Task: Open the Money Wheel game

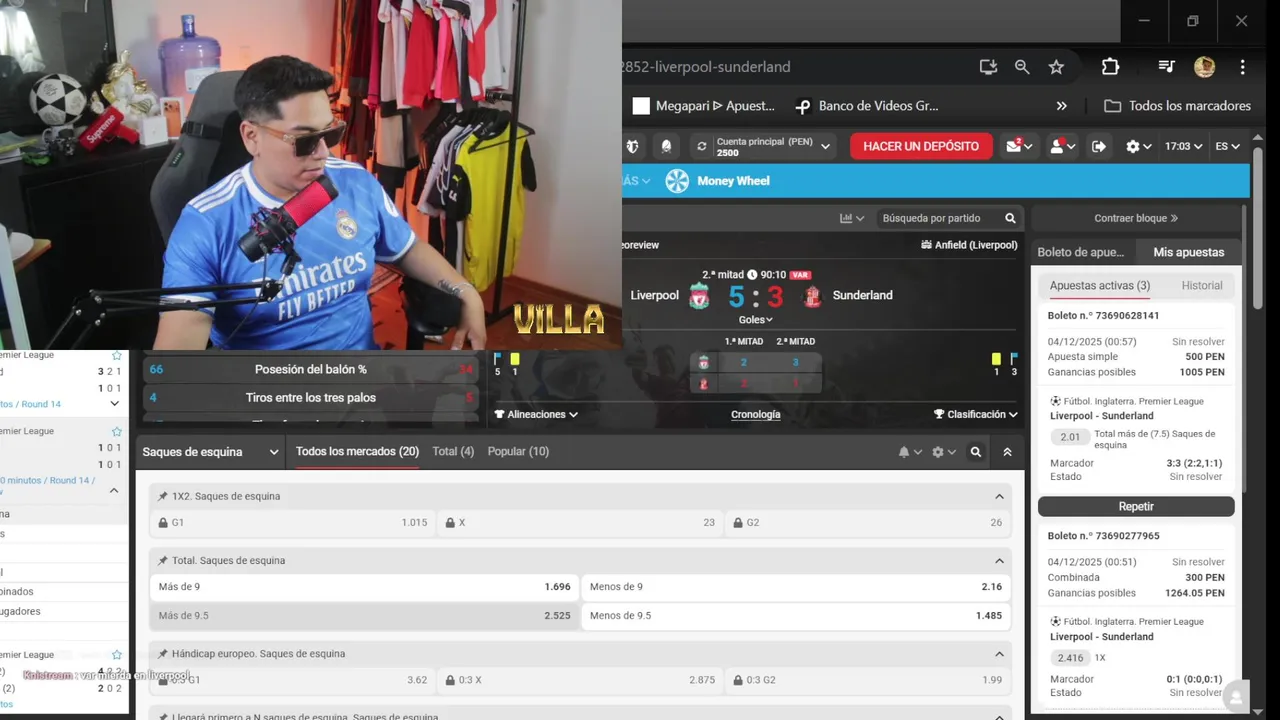Action: point(733,181)
